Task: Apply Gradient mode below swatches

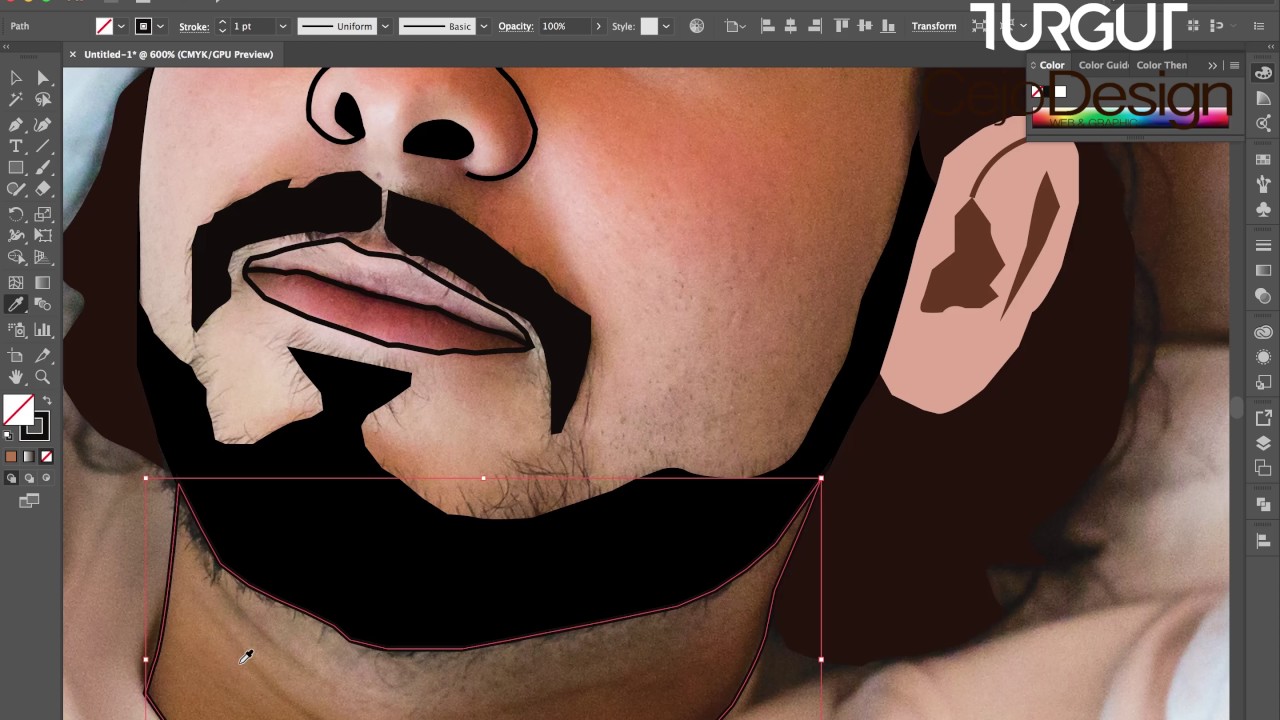Action: pos(29,457)
